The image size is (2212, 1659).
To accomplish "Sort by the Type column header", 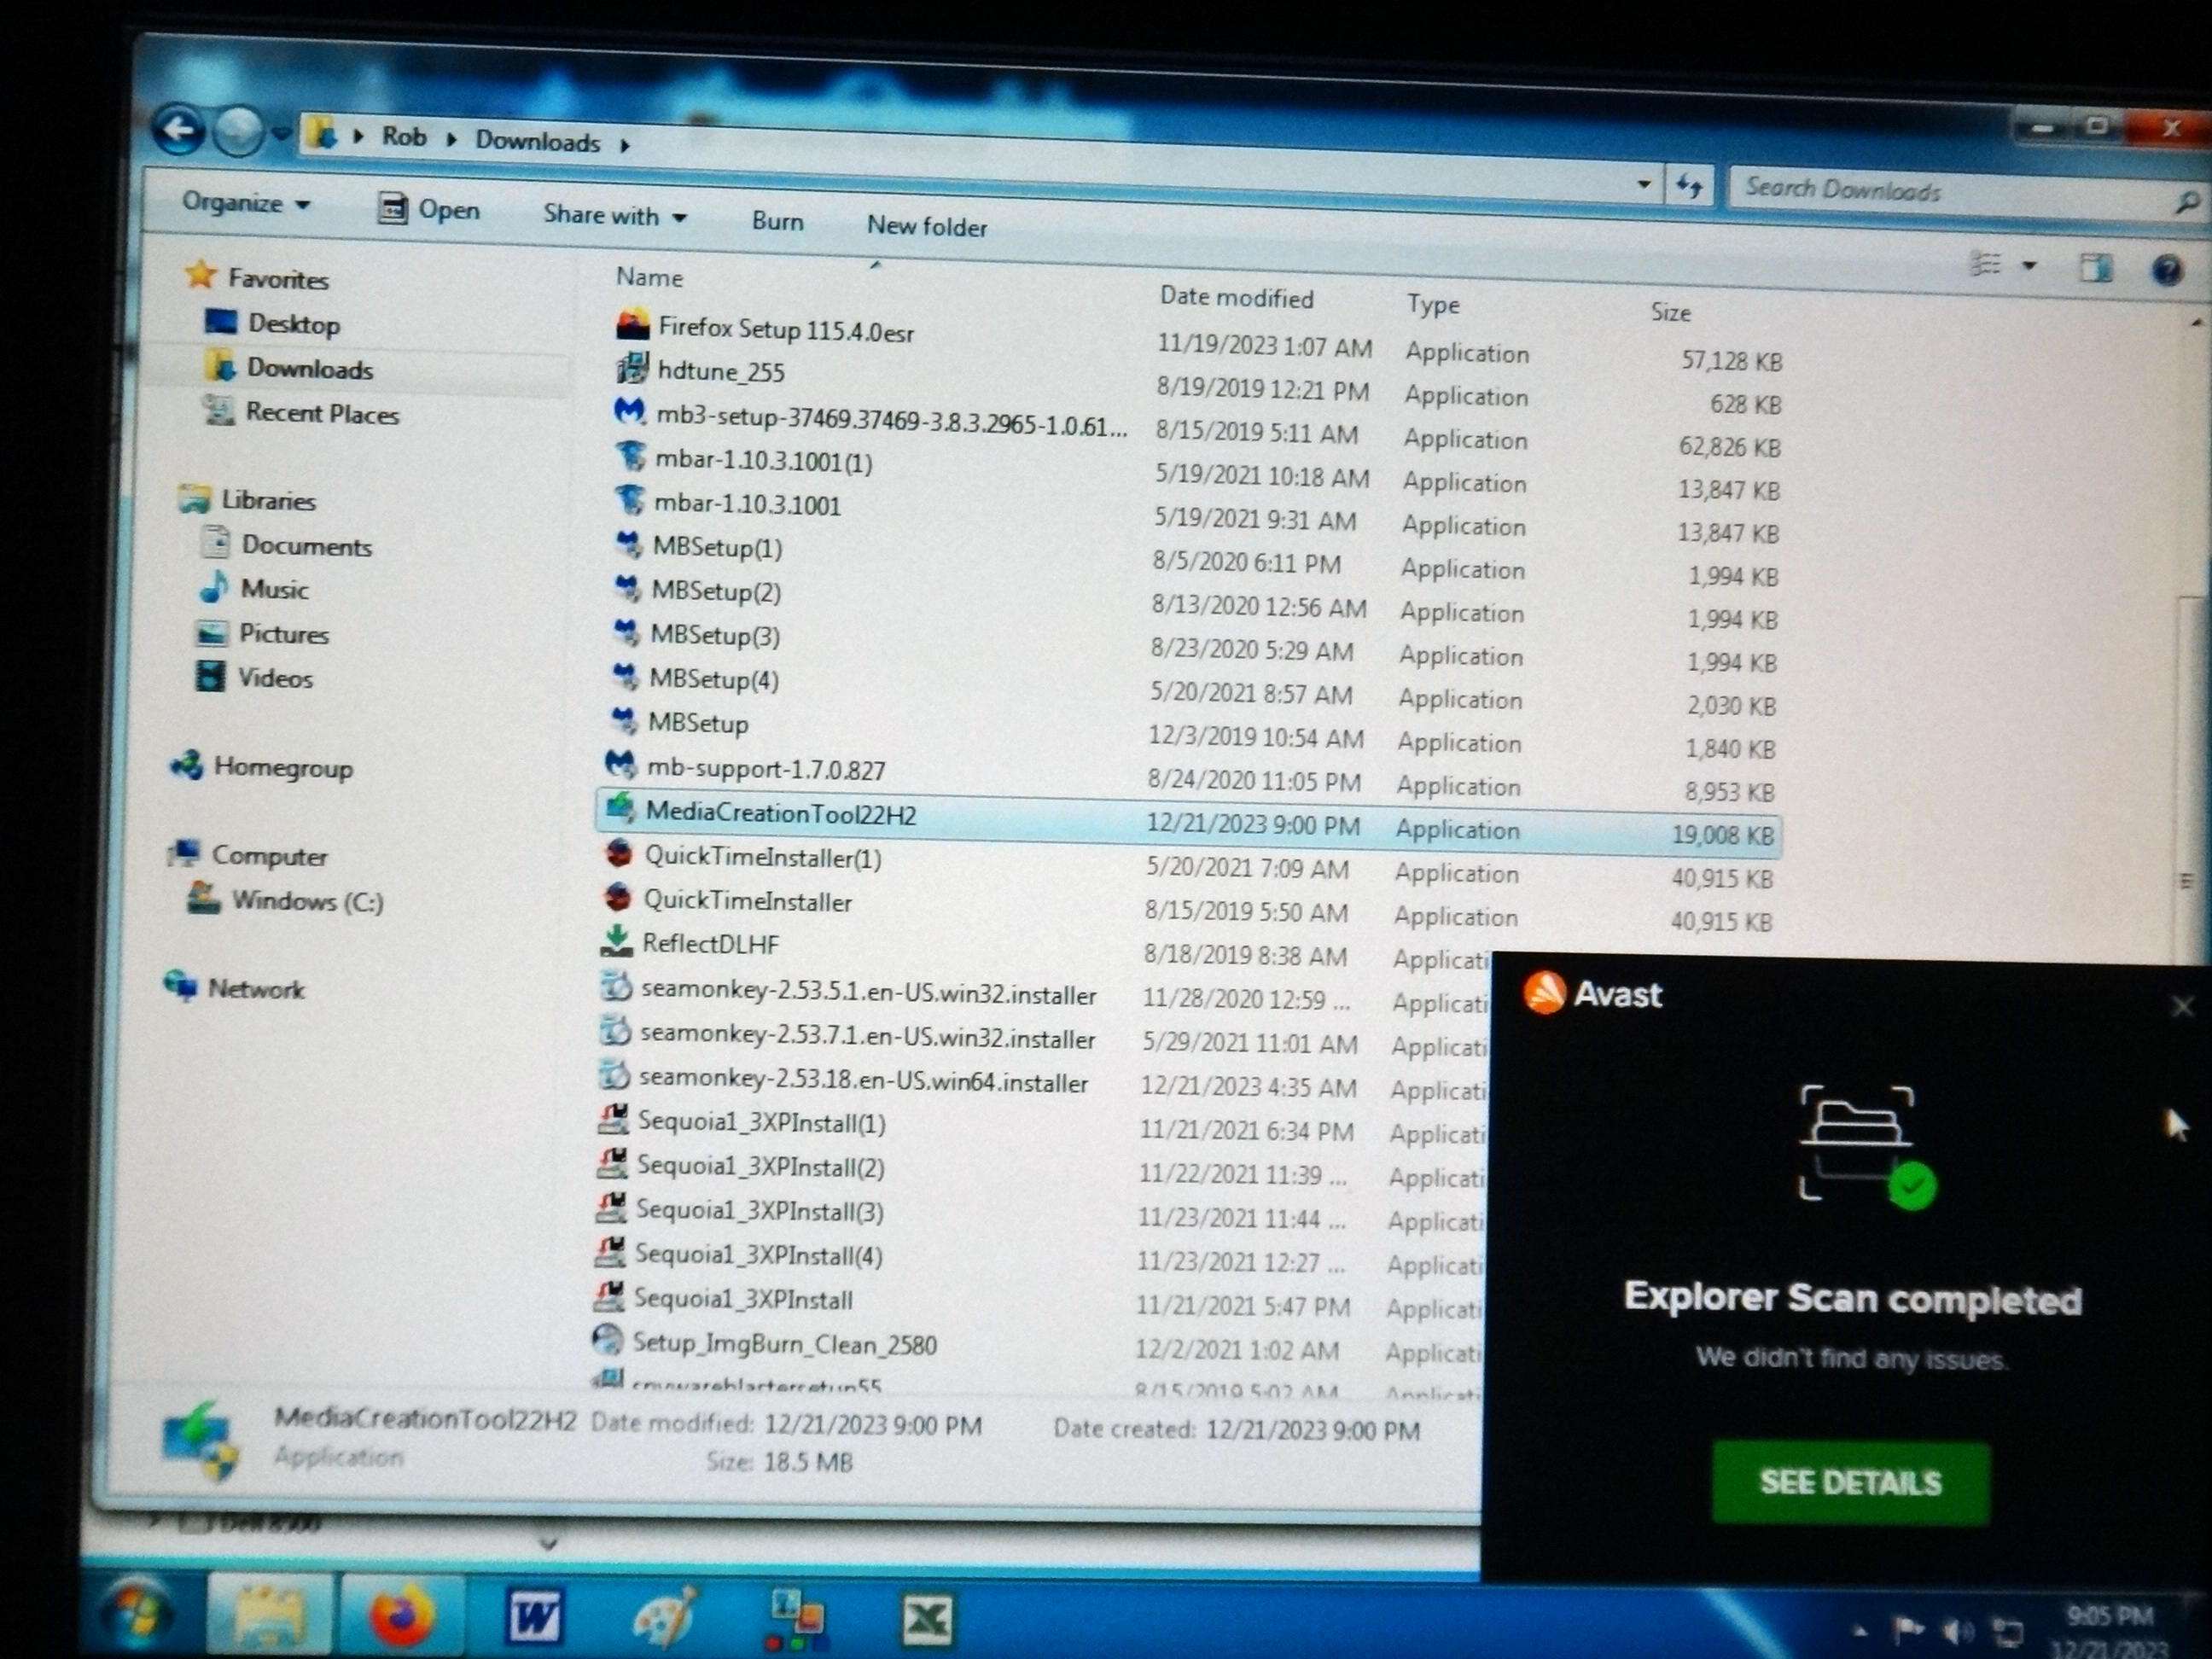I will pyautogui.click(x=1433, y=304).
